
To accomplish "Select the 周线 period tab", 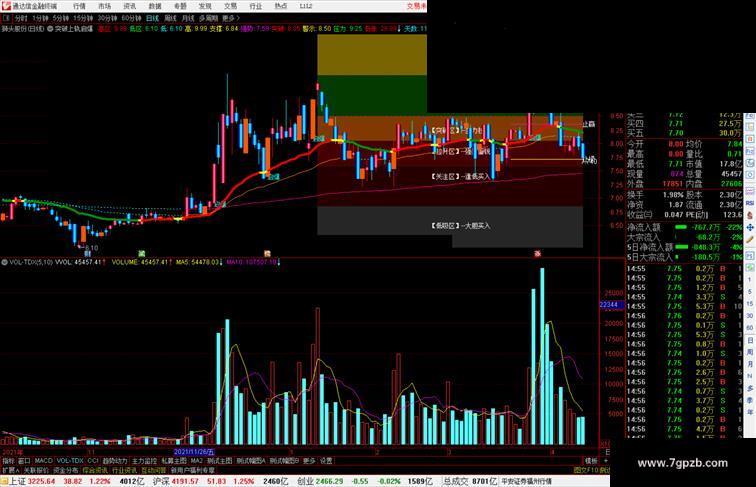I will [x=170, y=18].
